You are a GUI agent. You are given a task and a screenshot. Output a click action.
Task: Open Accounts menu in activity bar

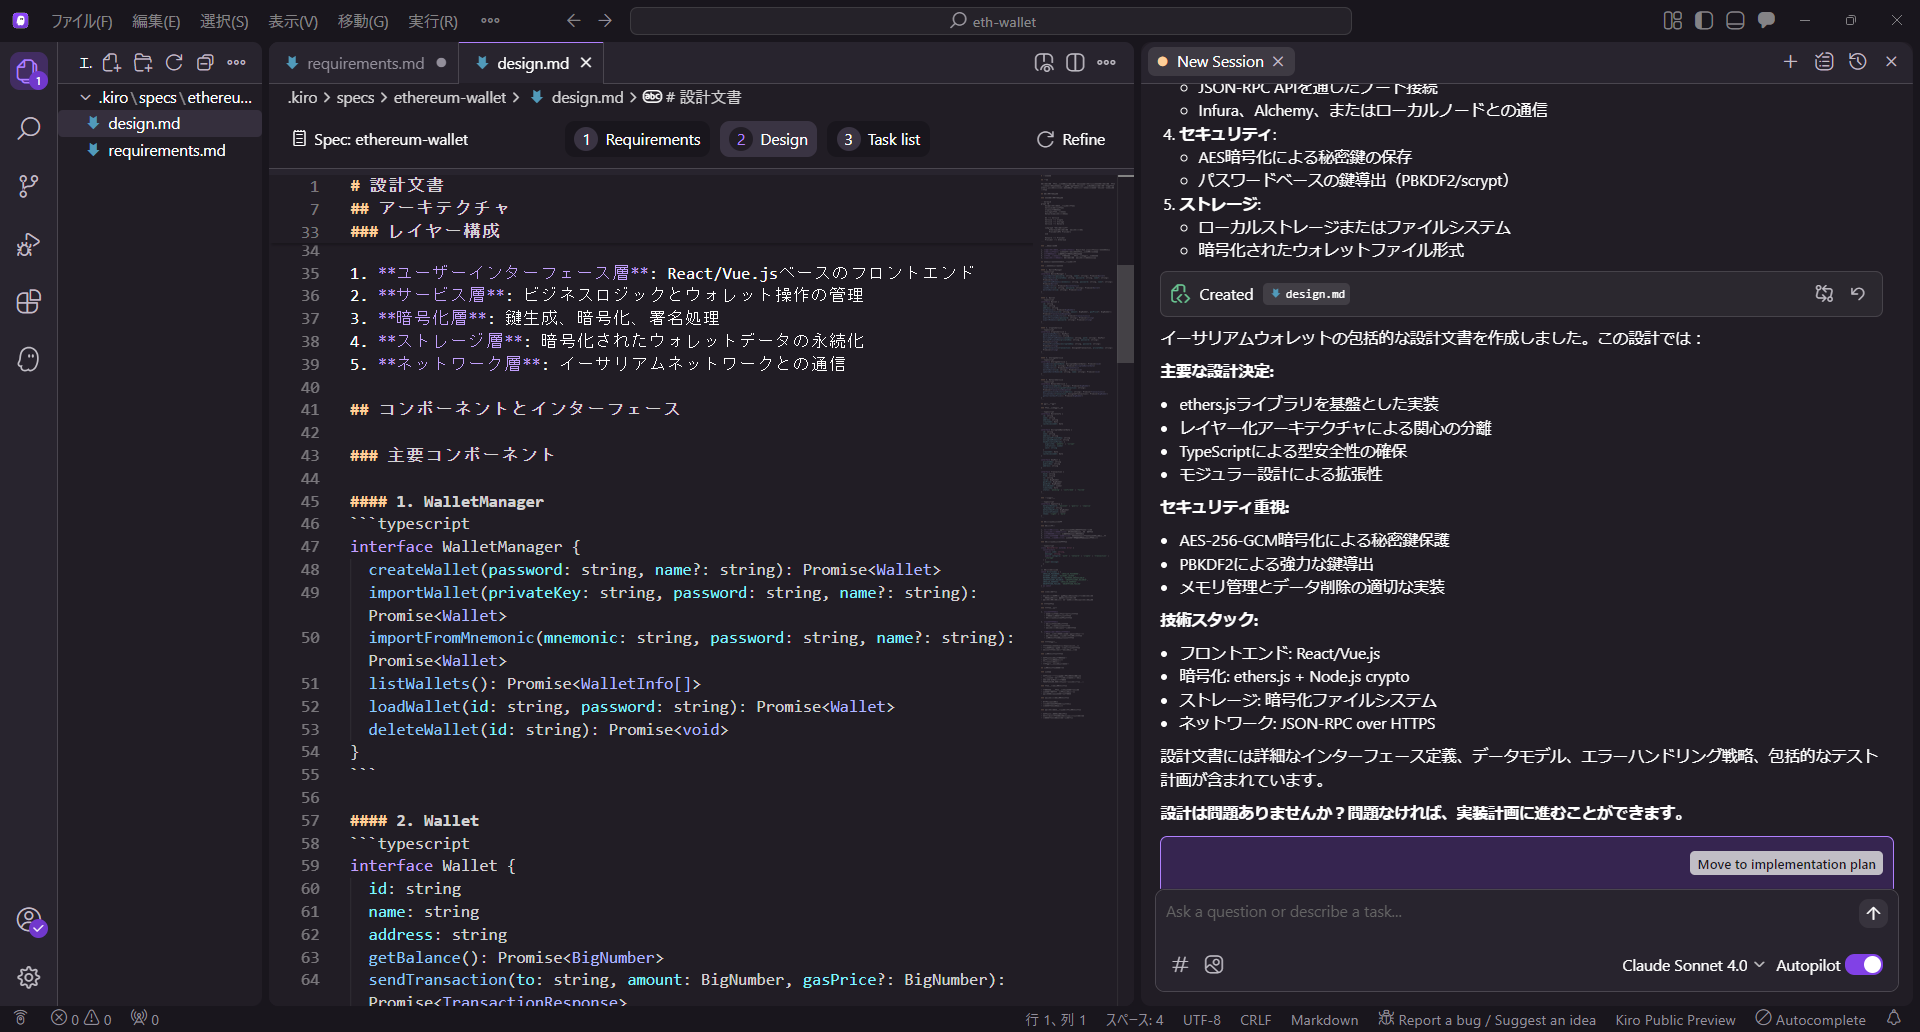(x=28, y=920)
